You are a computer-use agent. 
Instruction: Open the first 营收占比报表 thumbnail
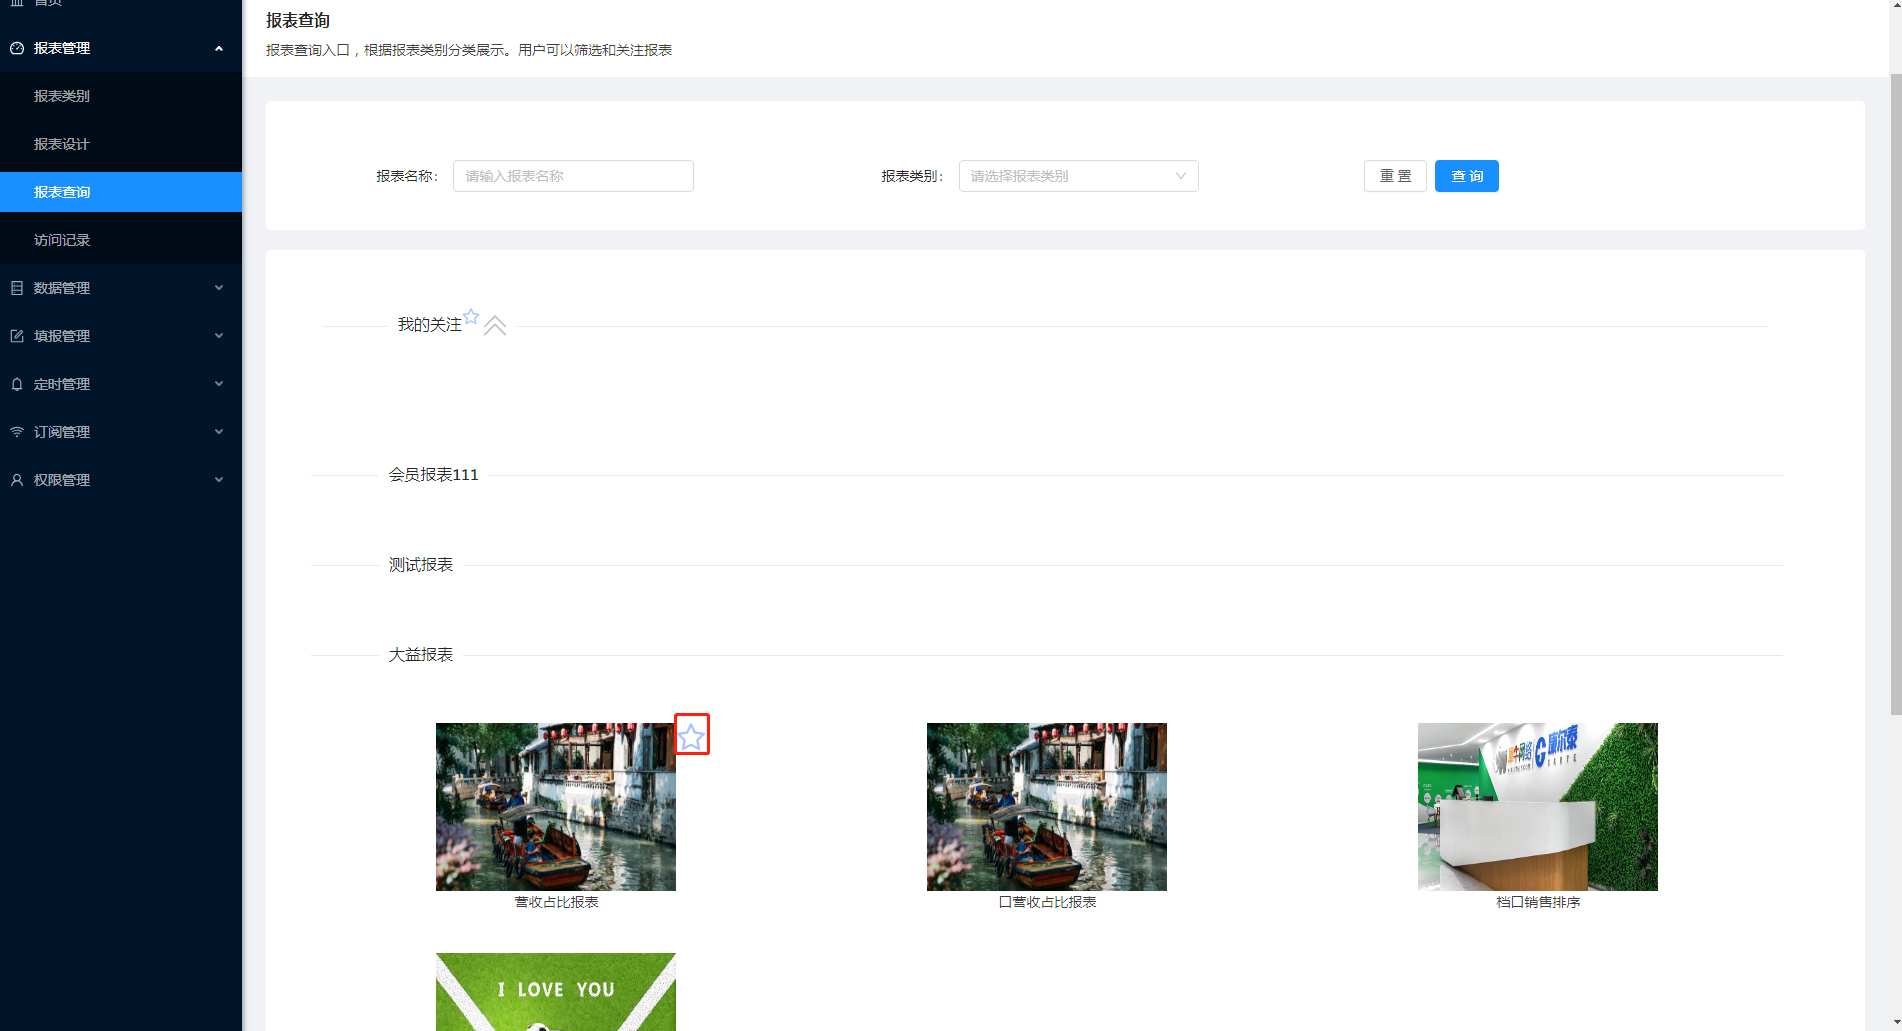[x=556, y=807]
